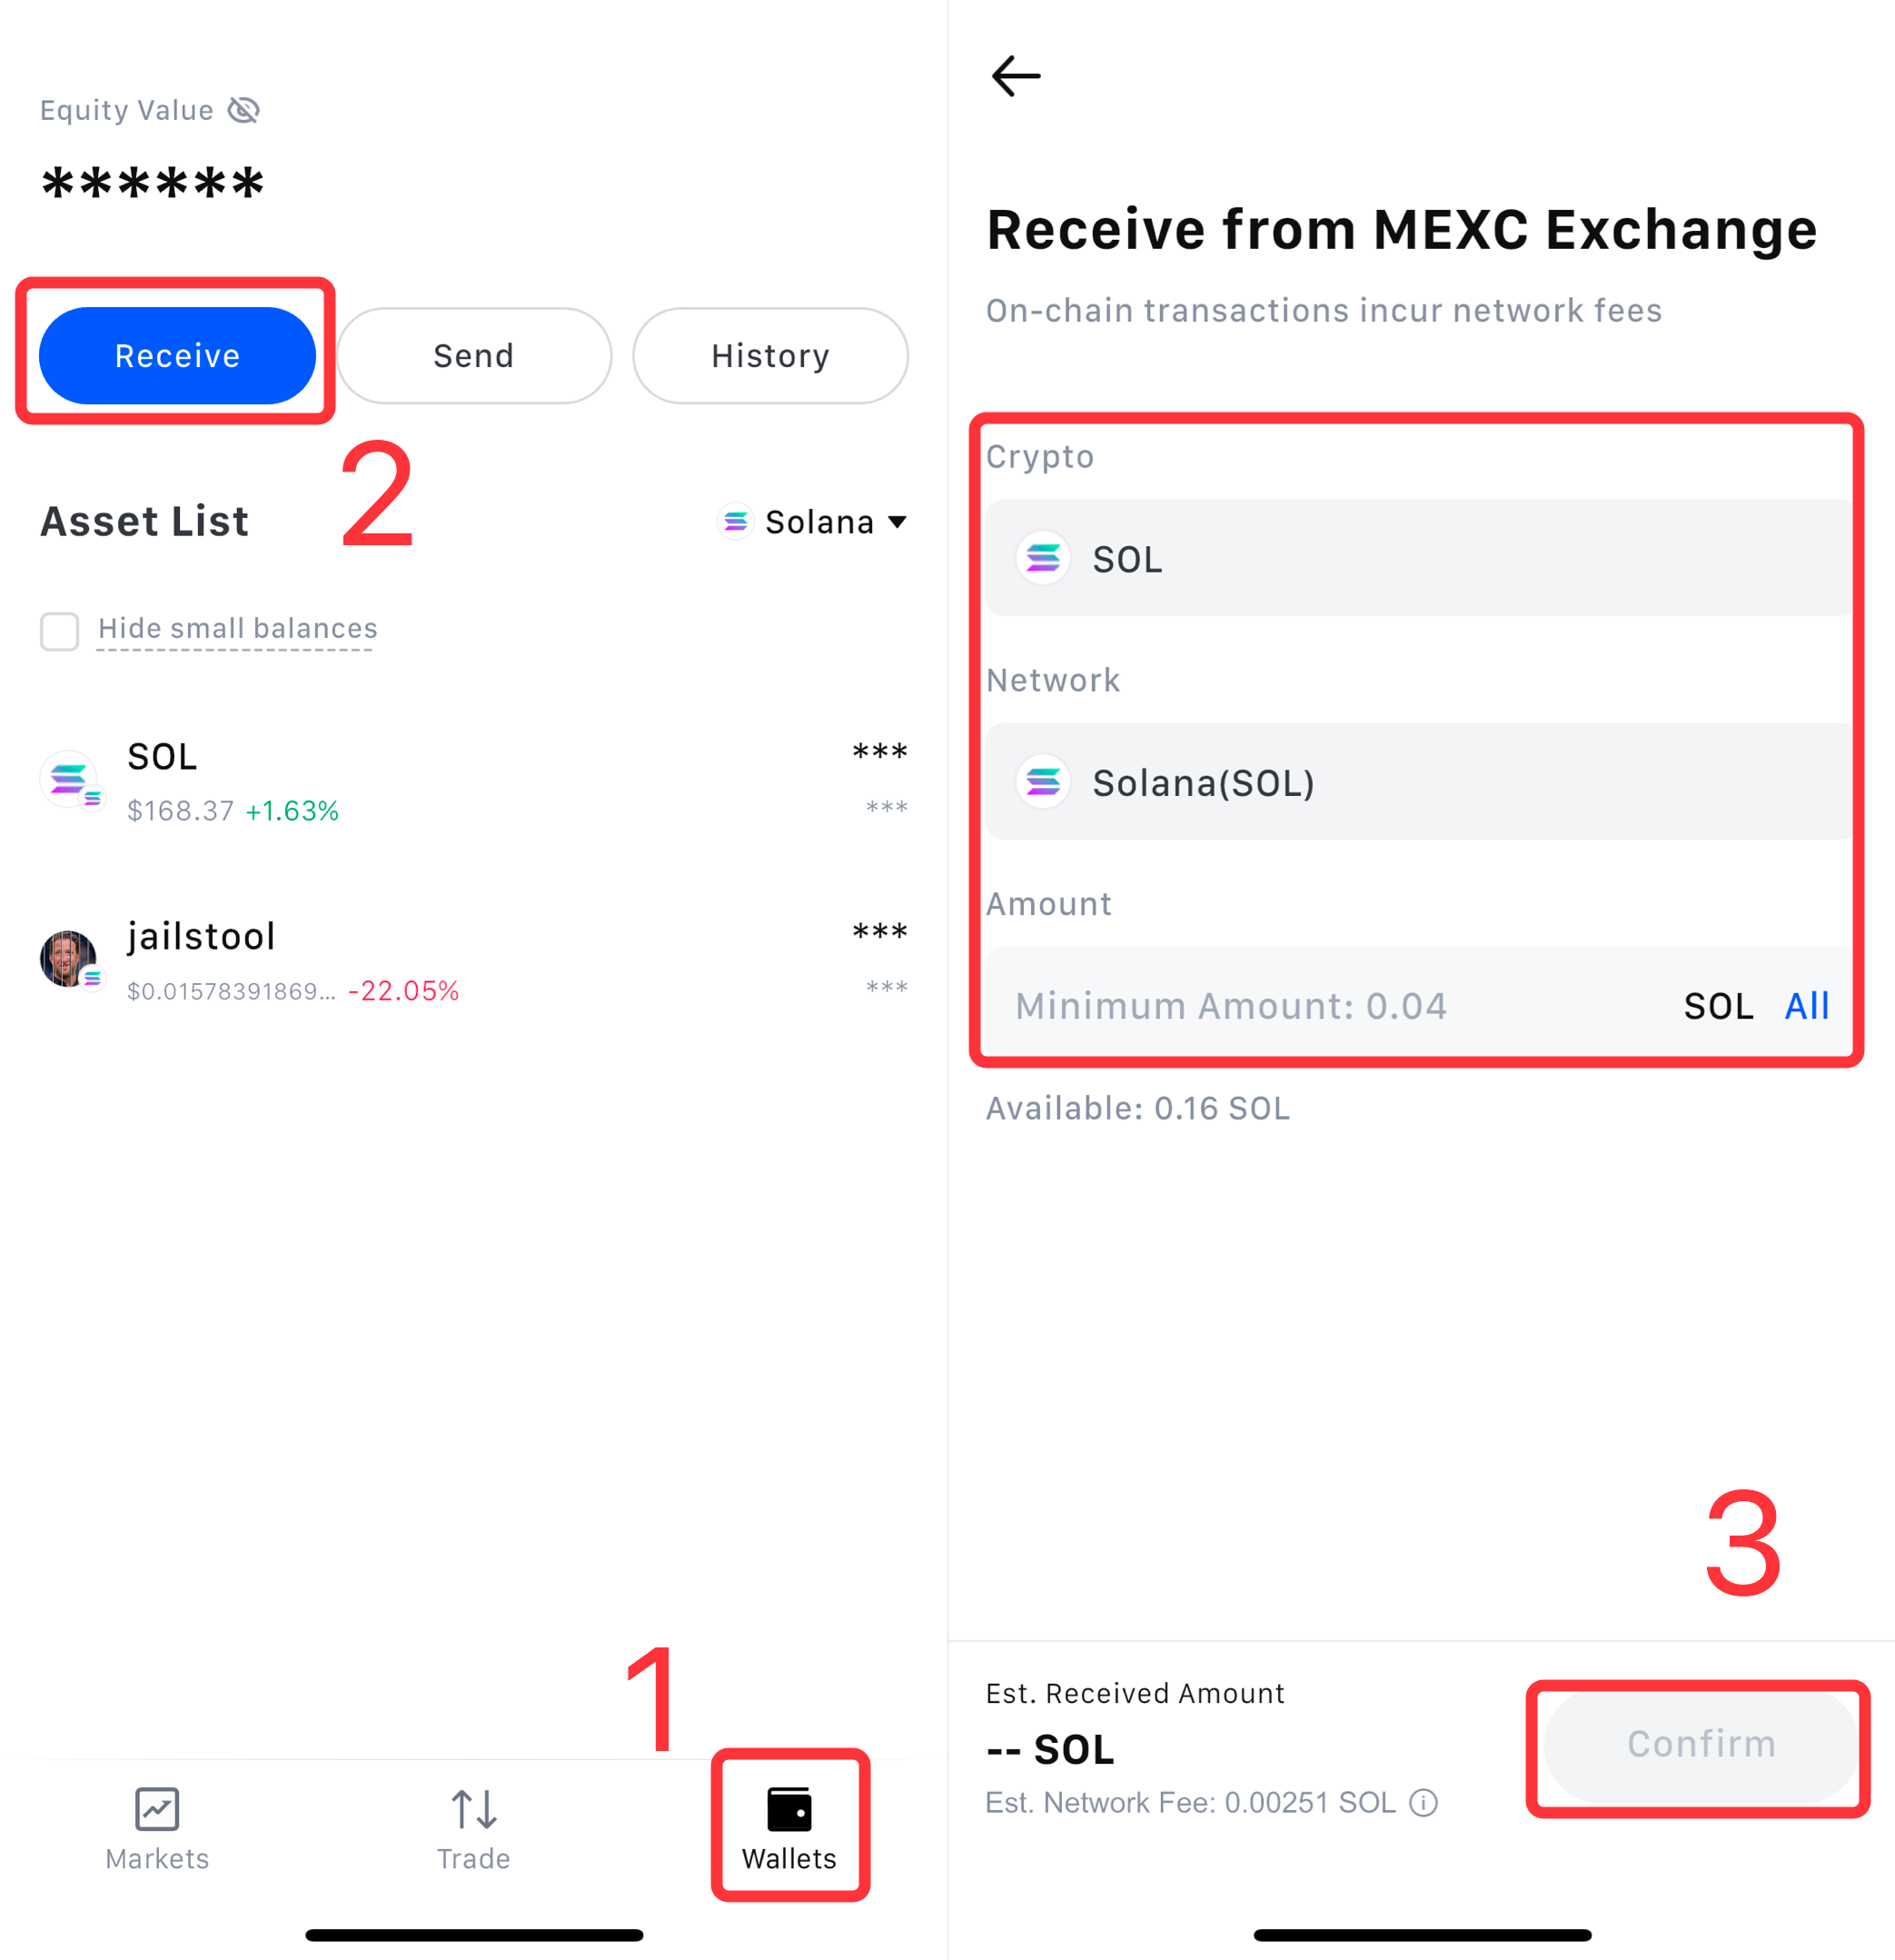Tap Solana logo in Network field
The image size is (1895, 1960).
1043,781
